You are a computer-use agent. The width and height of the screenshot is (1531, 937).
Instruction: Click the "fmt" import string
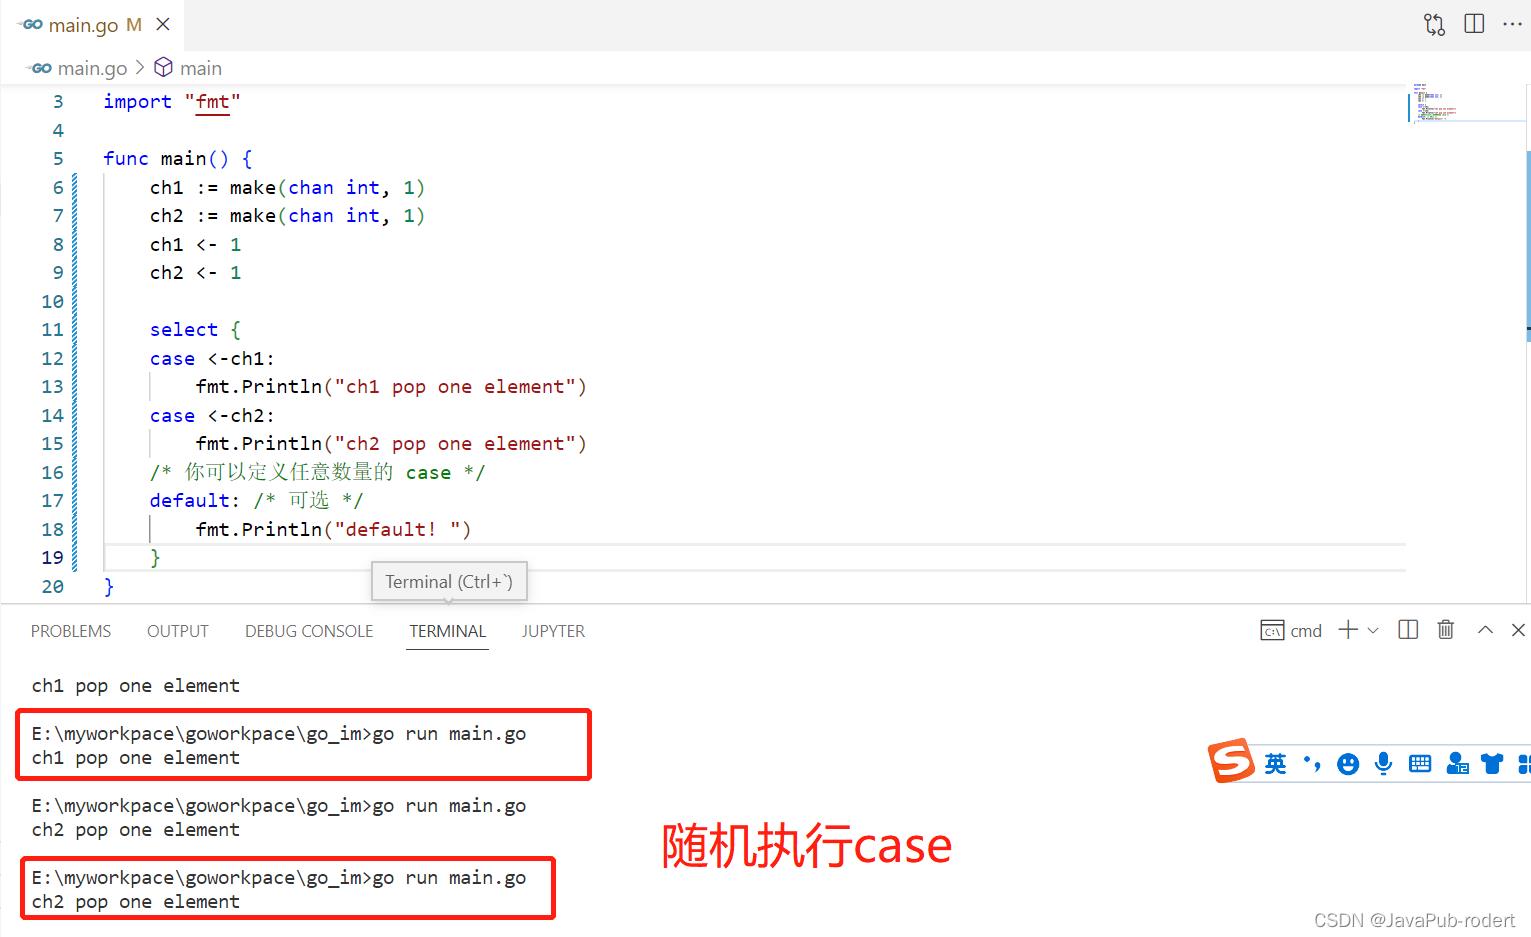212,101
